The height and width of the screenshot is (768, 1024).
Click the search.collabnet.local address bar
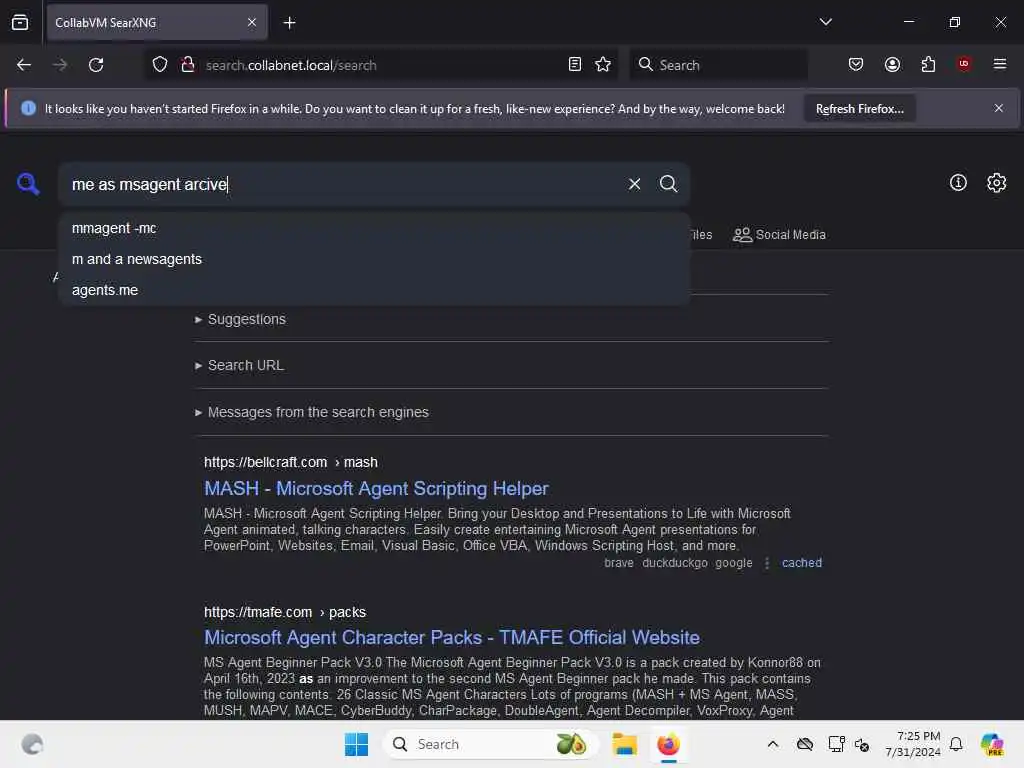382,65
